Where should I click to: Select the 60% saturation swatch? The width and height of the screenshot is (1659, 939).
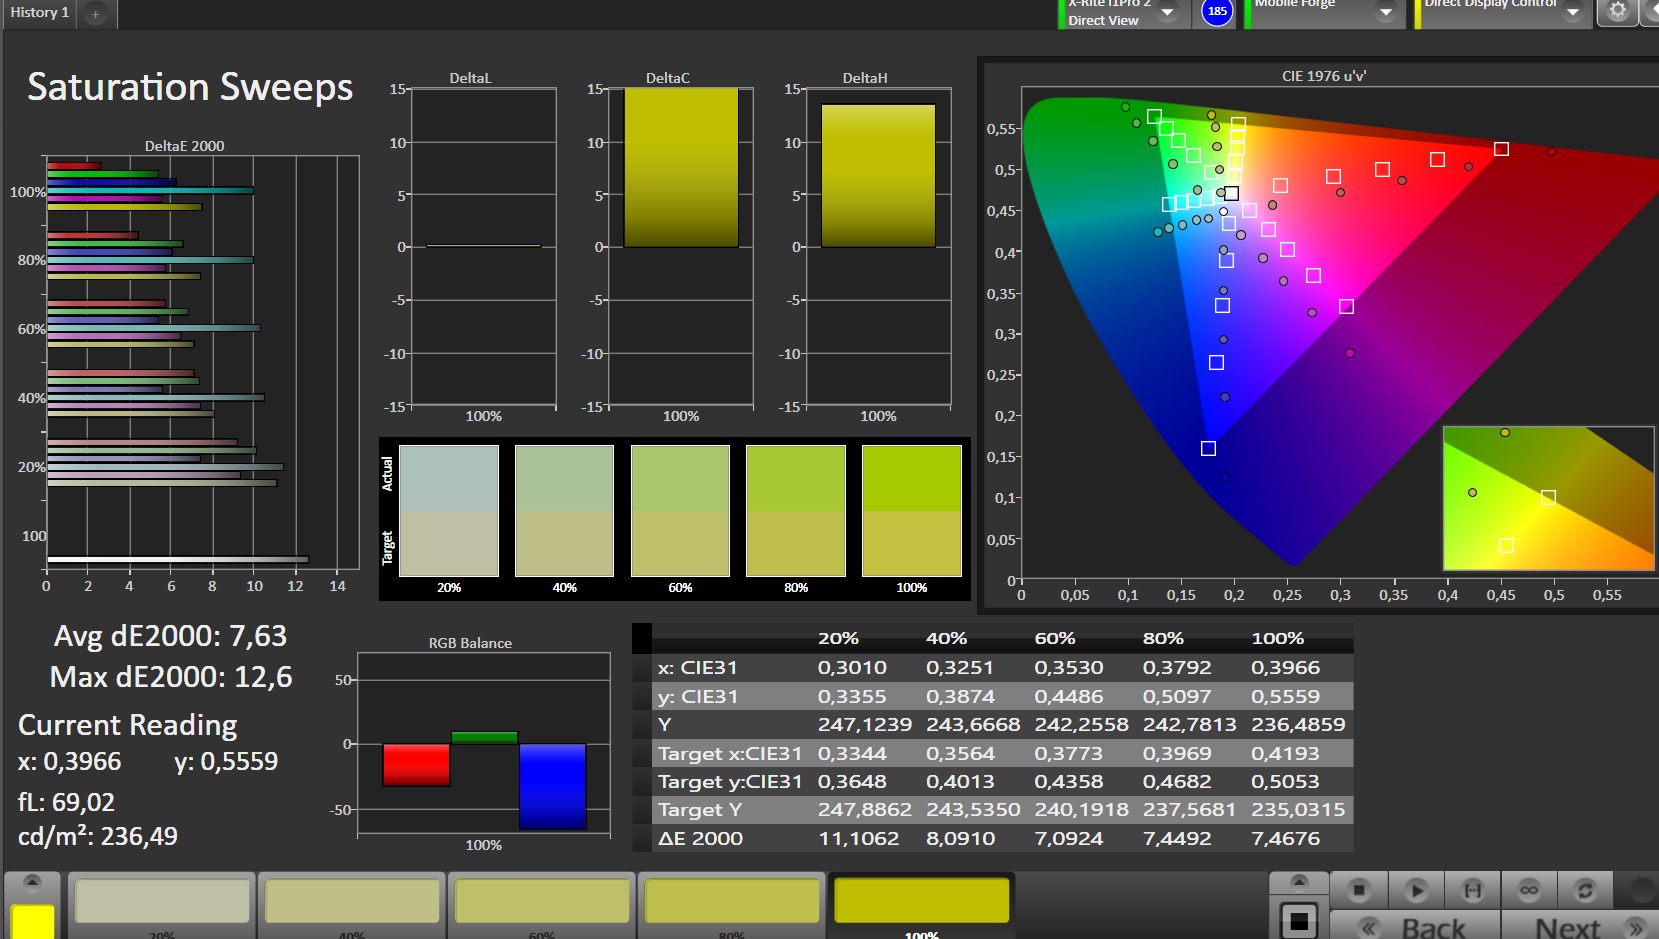[542, 901]
